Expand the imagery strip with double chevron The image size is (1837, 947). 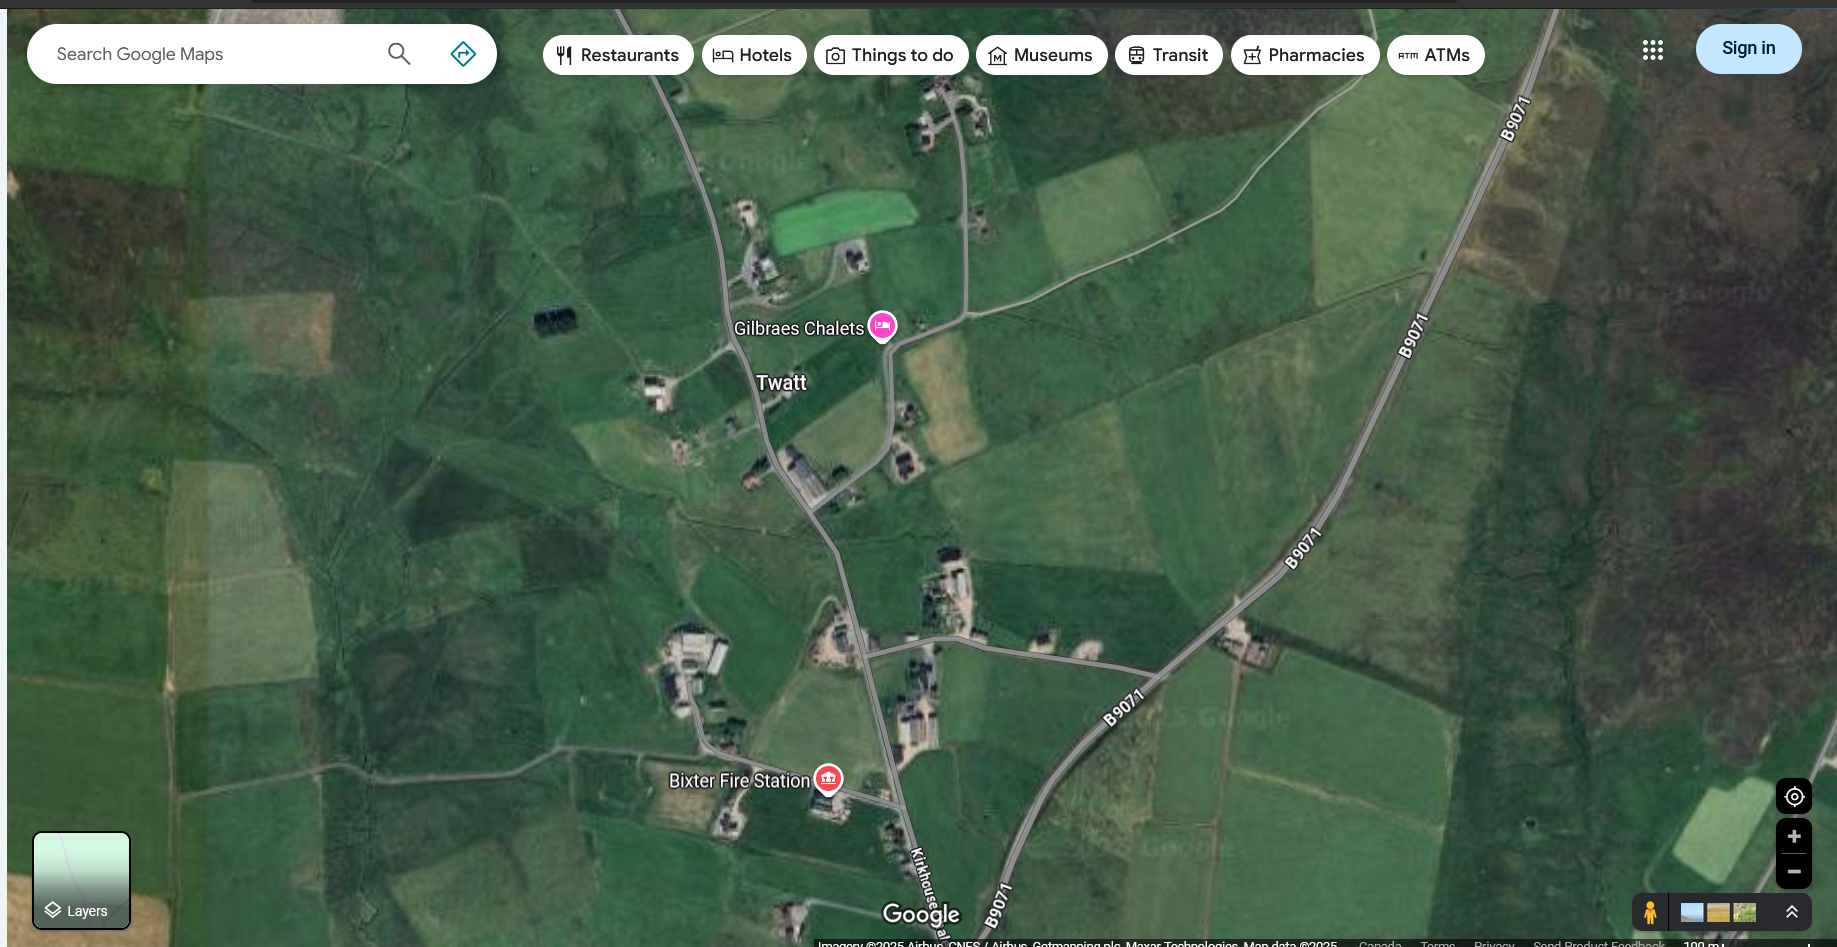1792,912
